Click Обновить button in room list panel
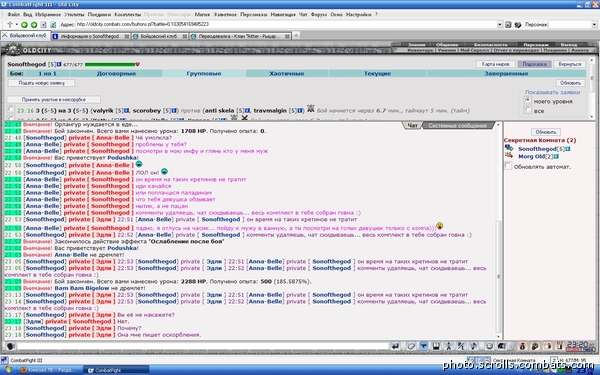The width and height of the screenshot is (600, 375). pos(546,132)
